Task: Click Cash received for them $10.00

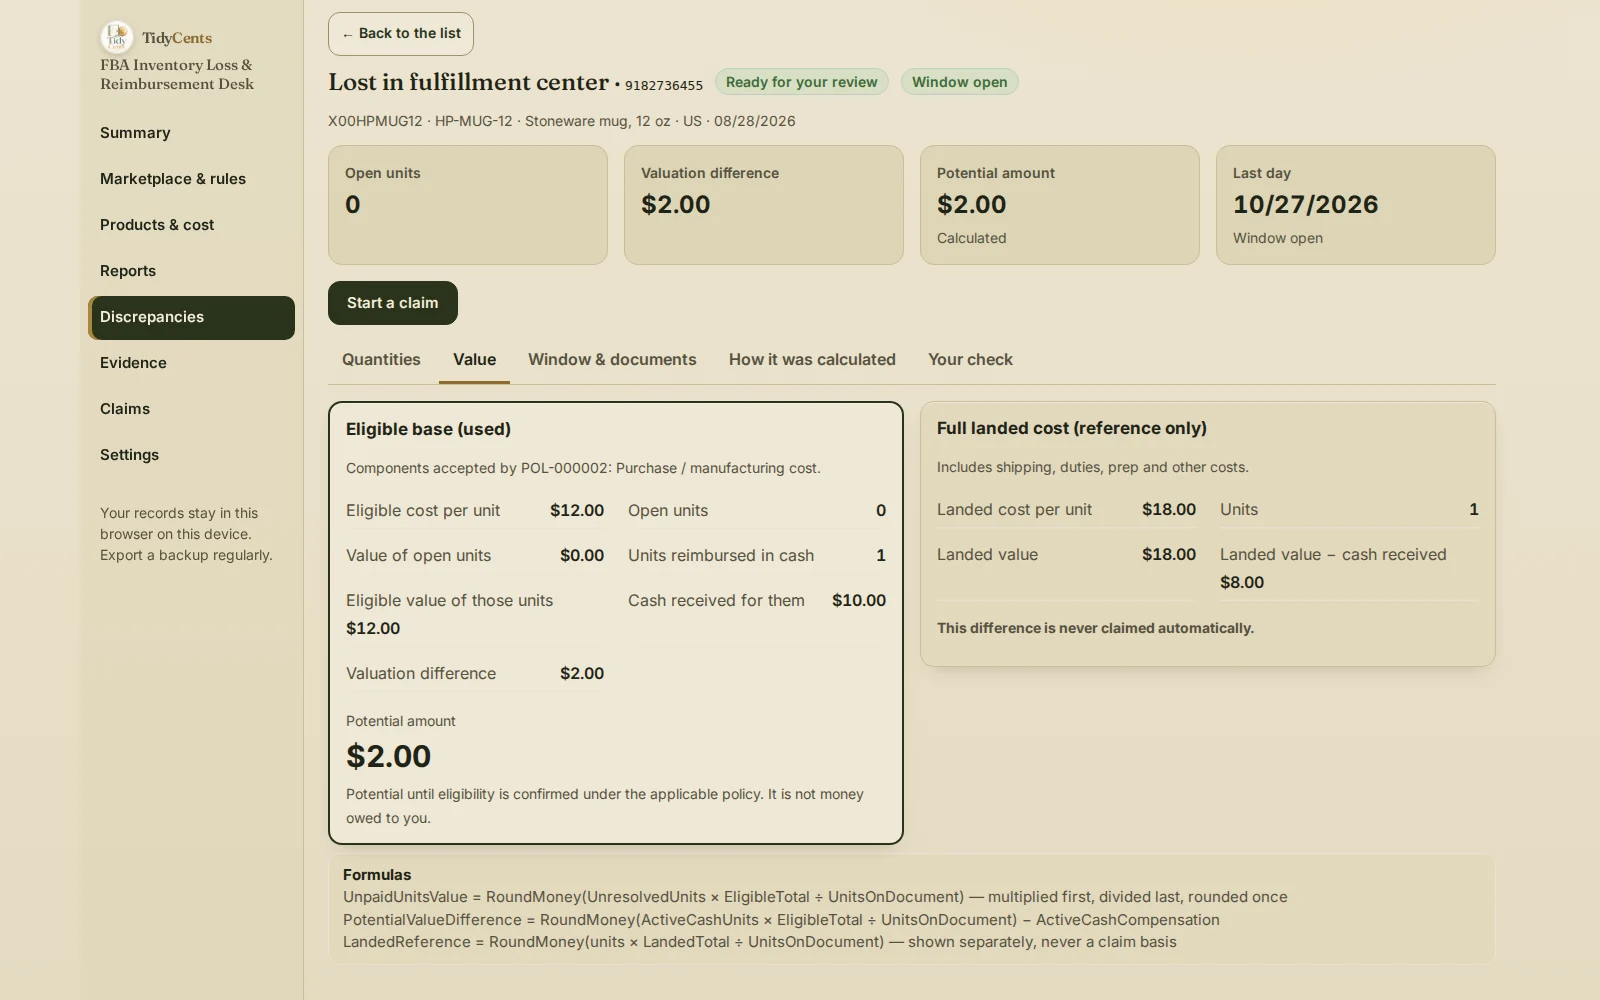Action: [x=757, y=600]
